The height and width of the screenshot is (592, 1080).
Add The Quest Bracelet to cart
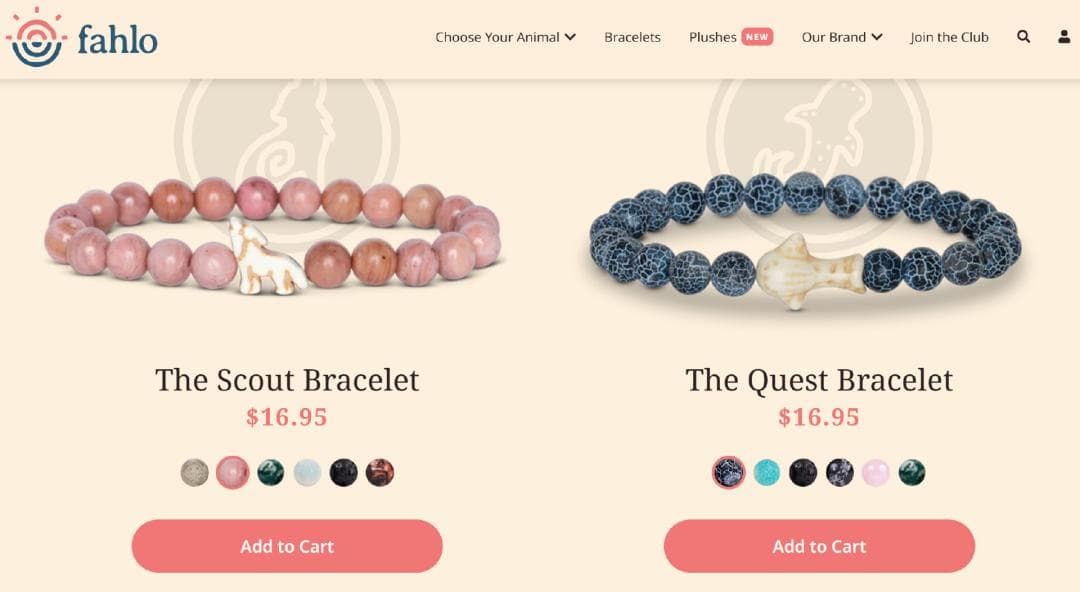coord(819,546)
